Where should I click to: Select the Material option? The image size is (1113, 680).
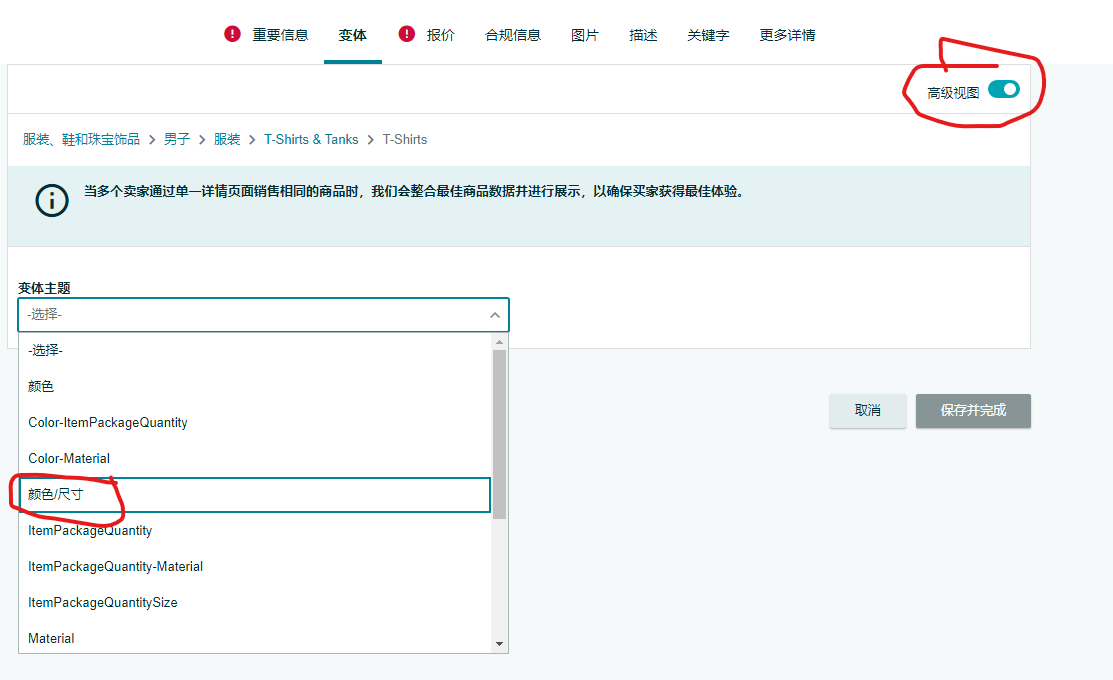pos(255,638)
